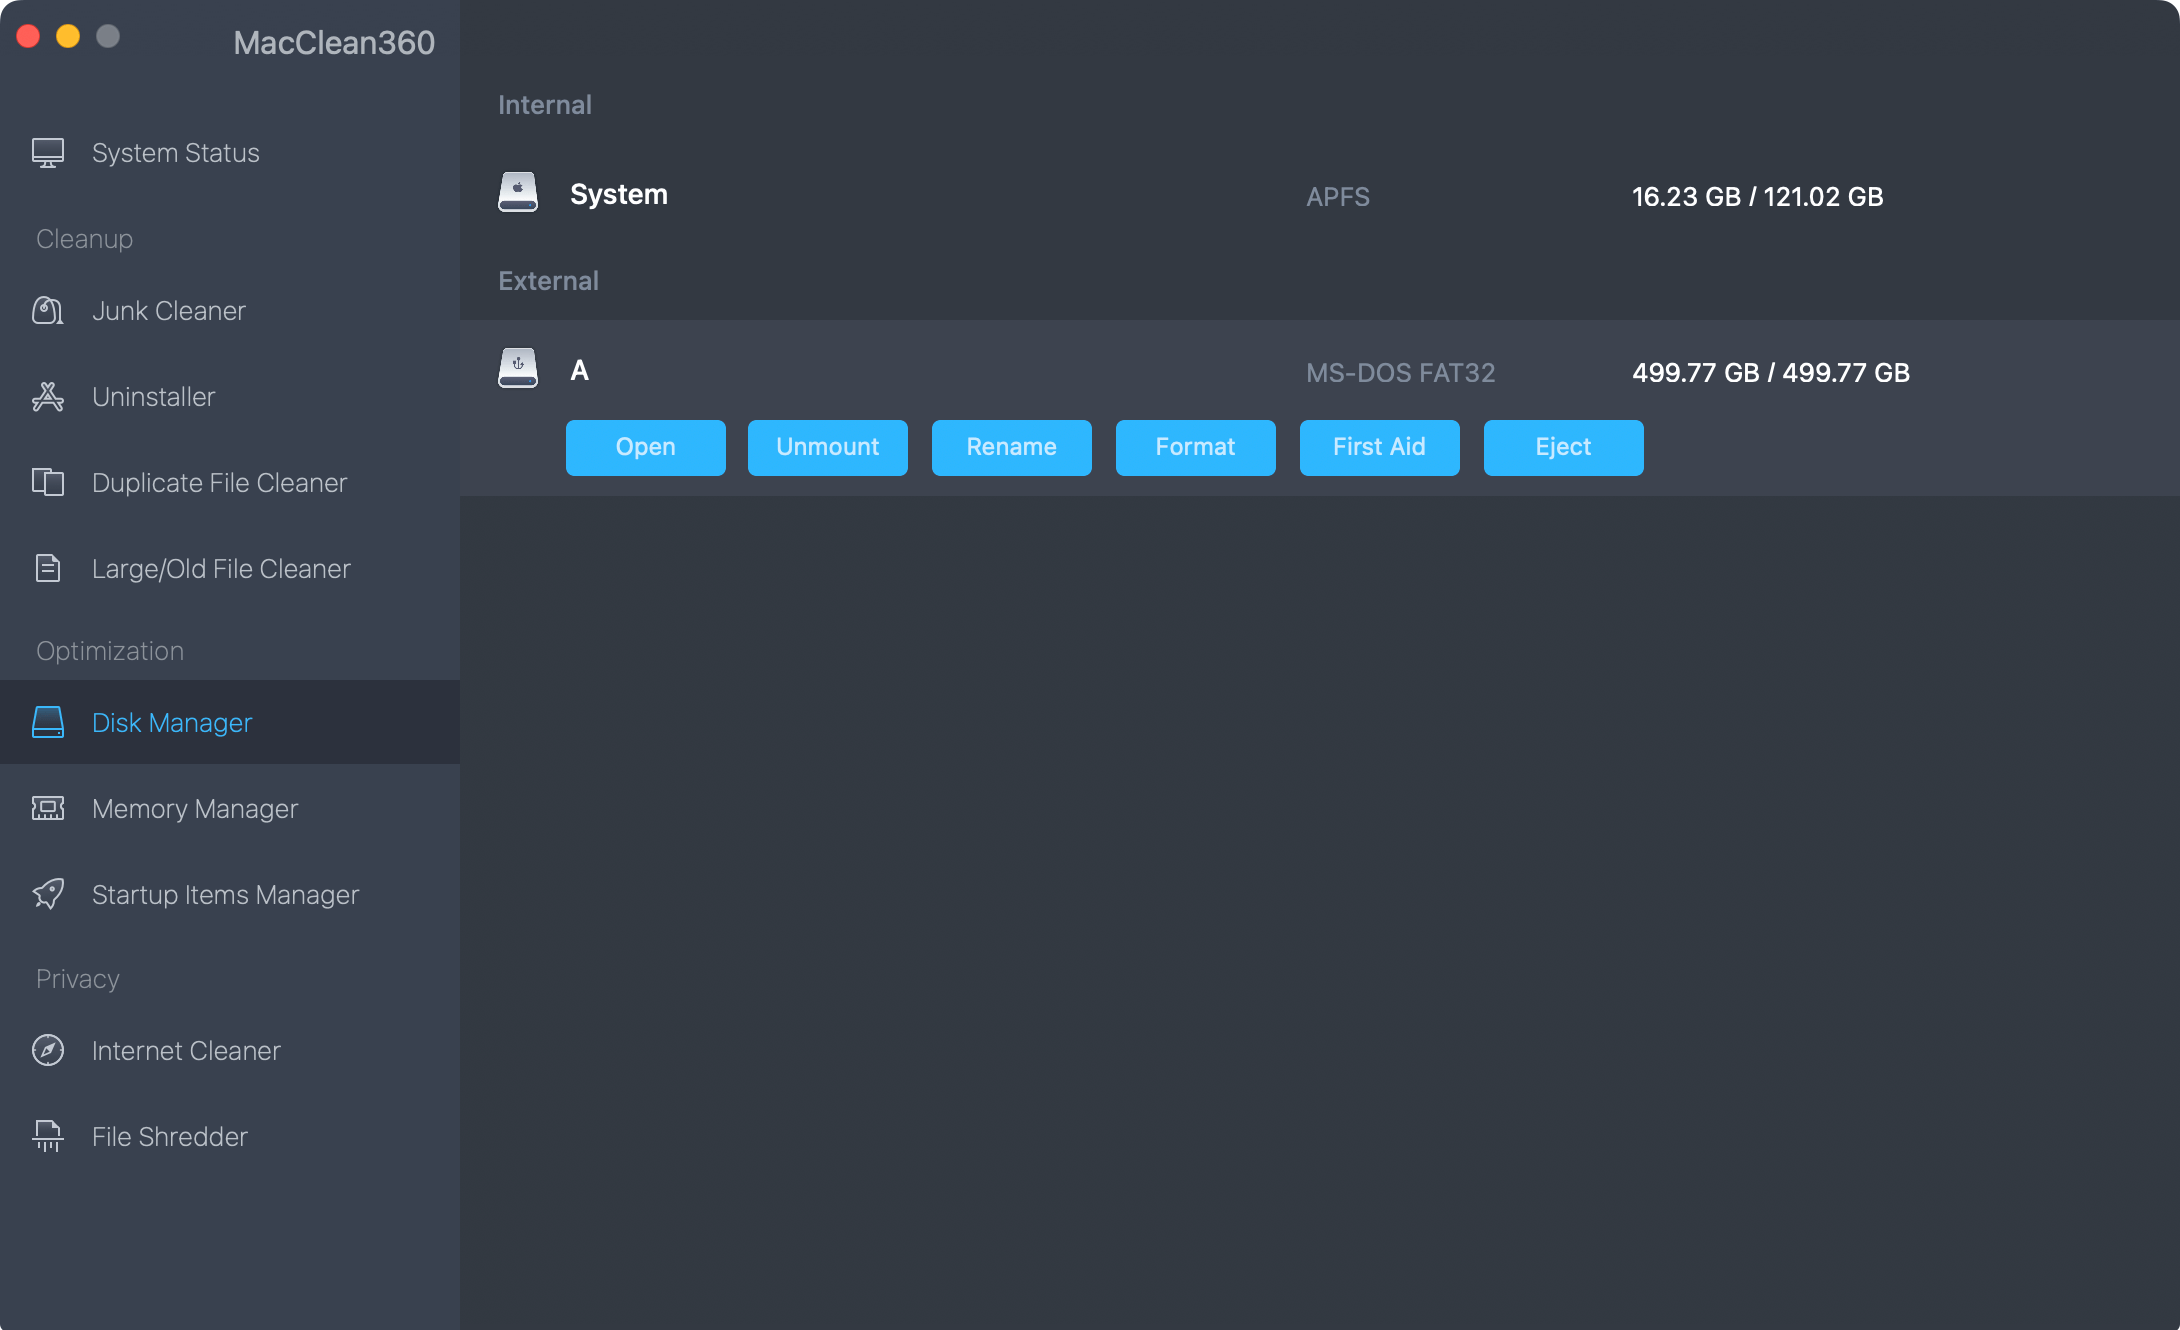
Task: Click the external USB drive A icon
Action: click(x=518, y=369)
